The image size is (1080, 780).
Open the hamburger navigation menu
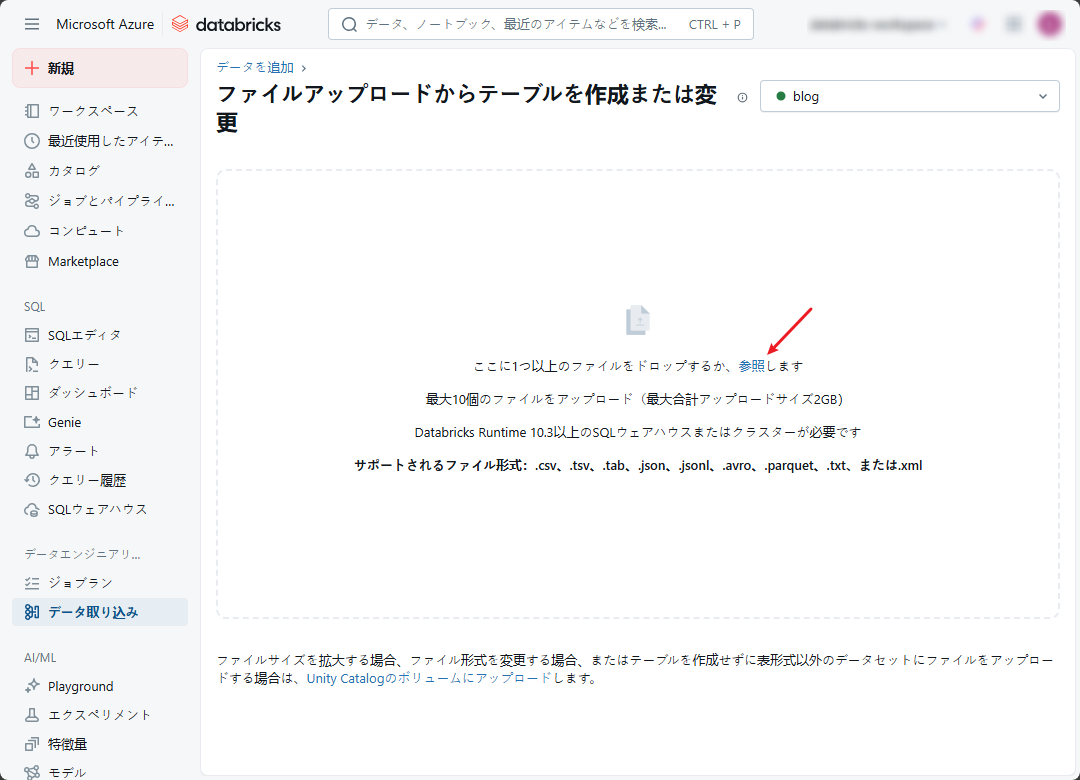point(32,24)
